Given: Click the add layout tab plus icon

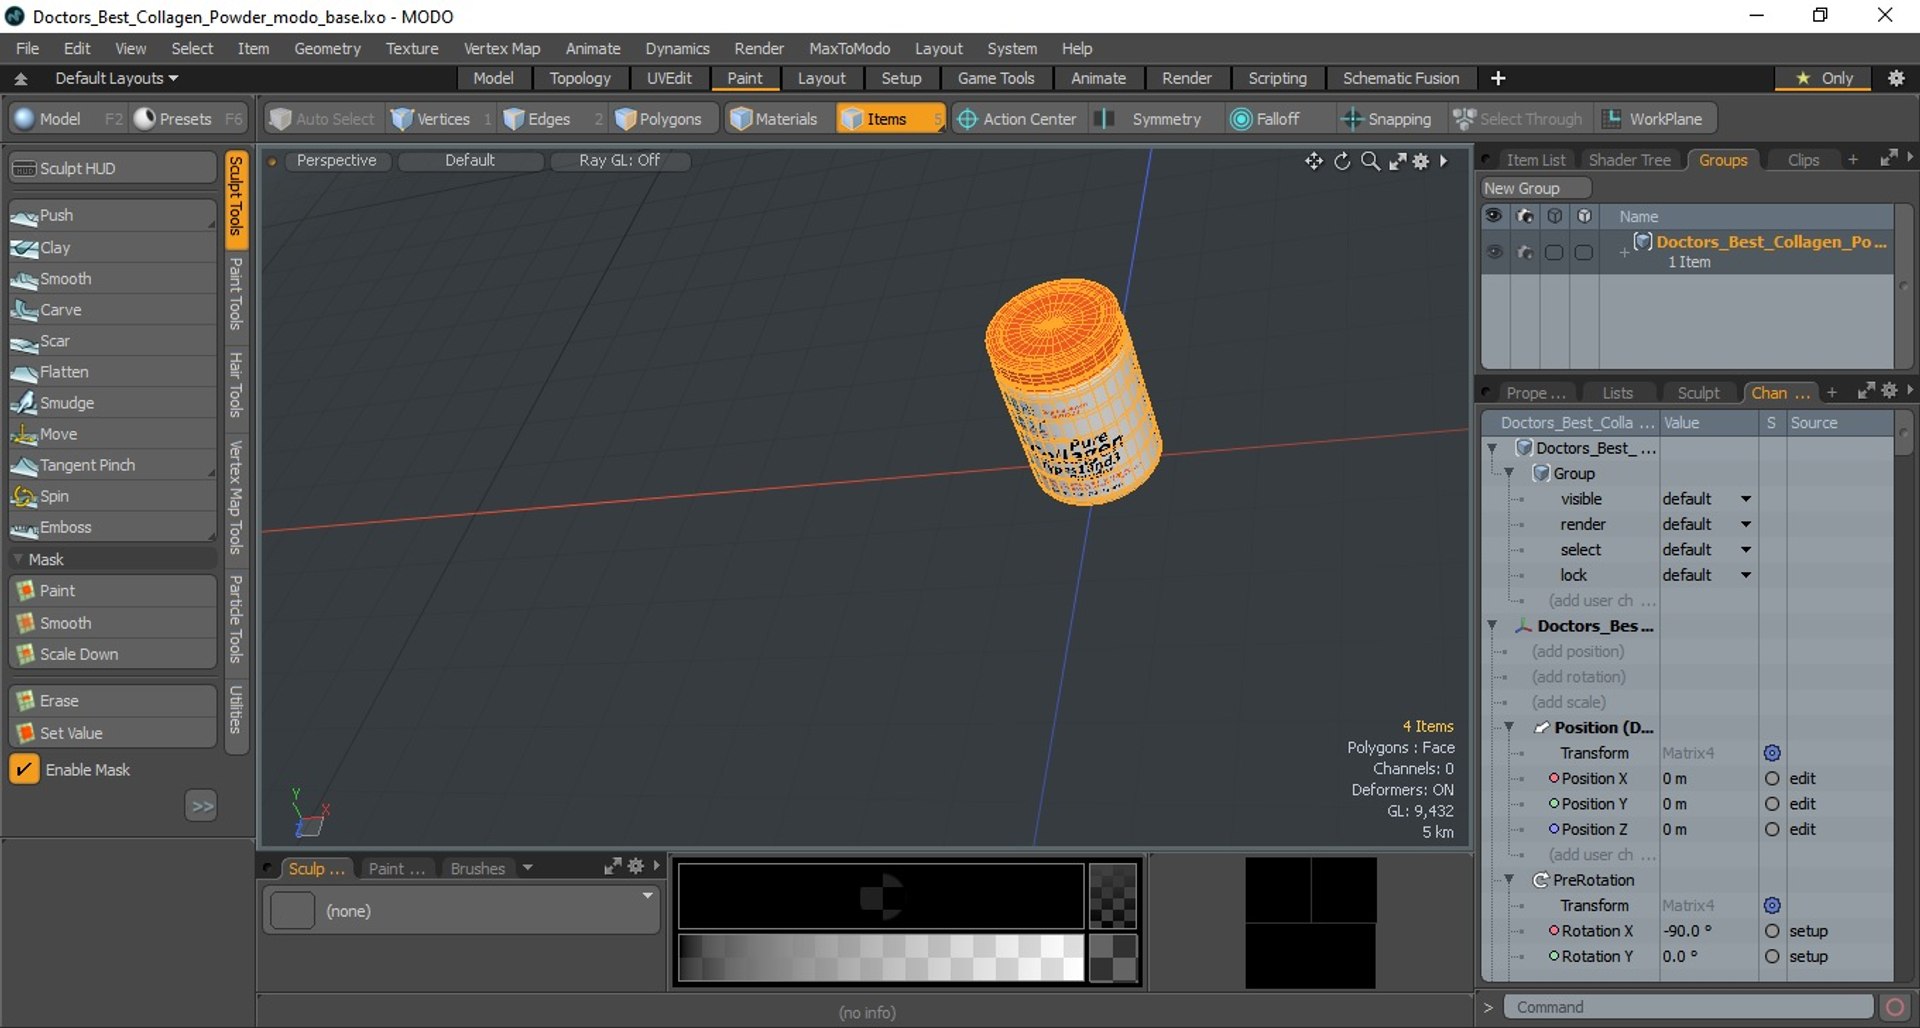Looking at the screenshot, I should point(1498,78).
